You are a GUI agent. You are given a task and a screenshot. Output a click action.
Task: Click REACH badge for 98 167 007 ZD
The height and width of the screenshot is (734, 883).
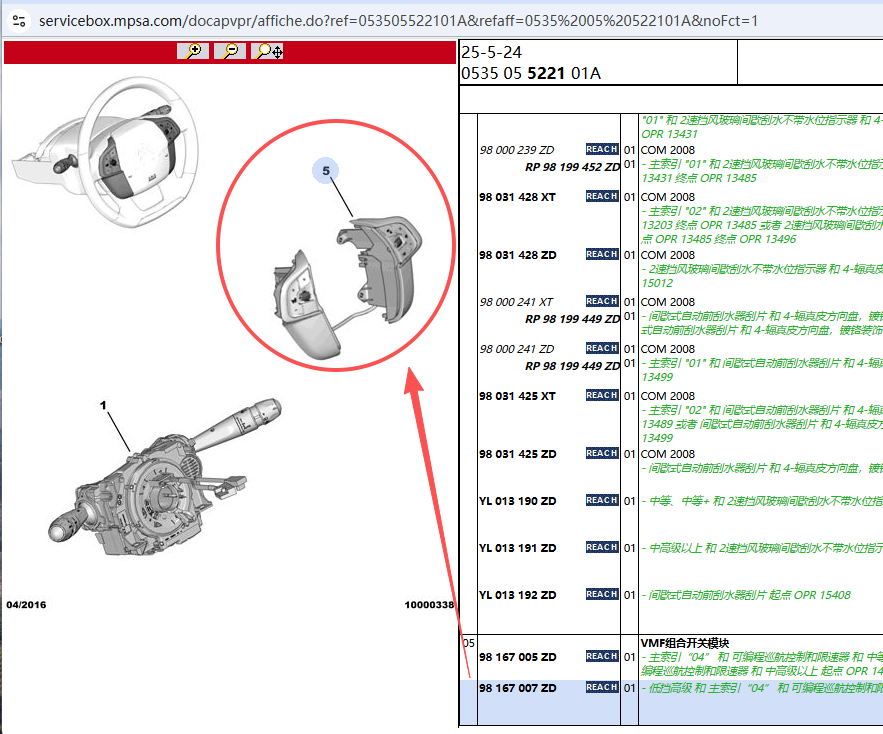(x=602, y=688)
